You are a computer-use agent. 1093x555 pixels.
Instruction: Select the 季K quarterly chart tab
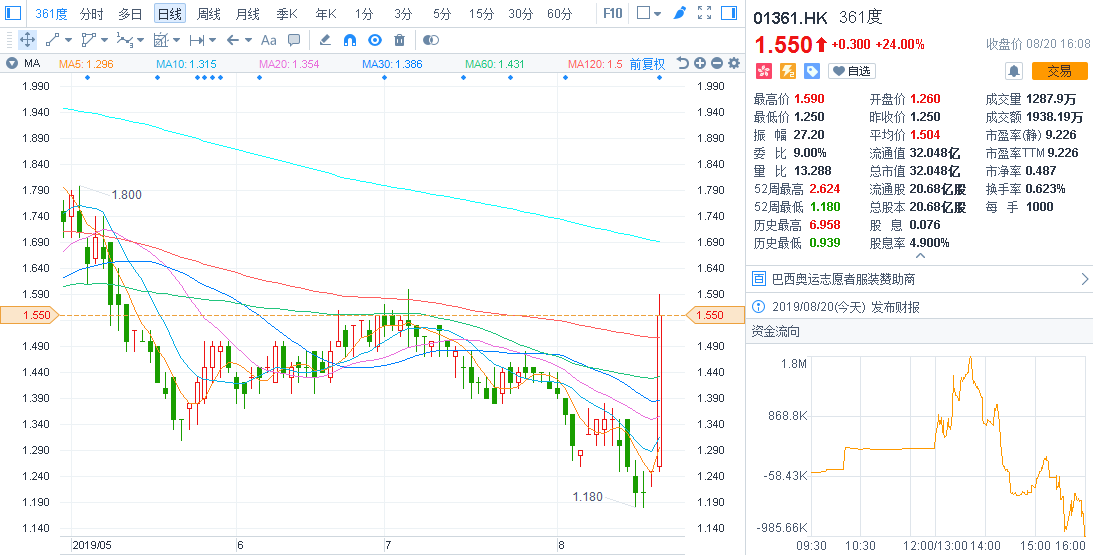(286, 13)
